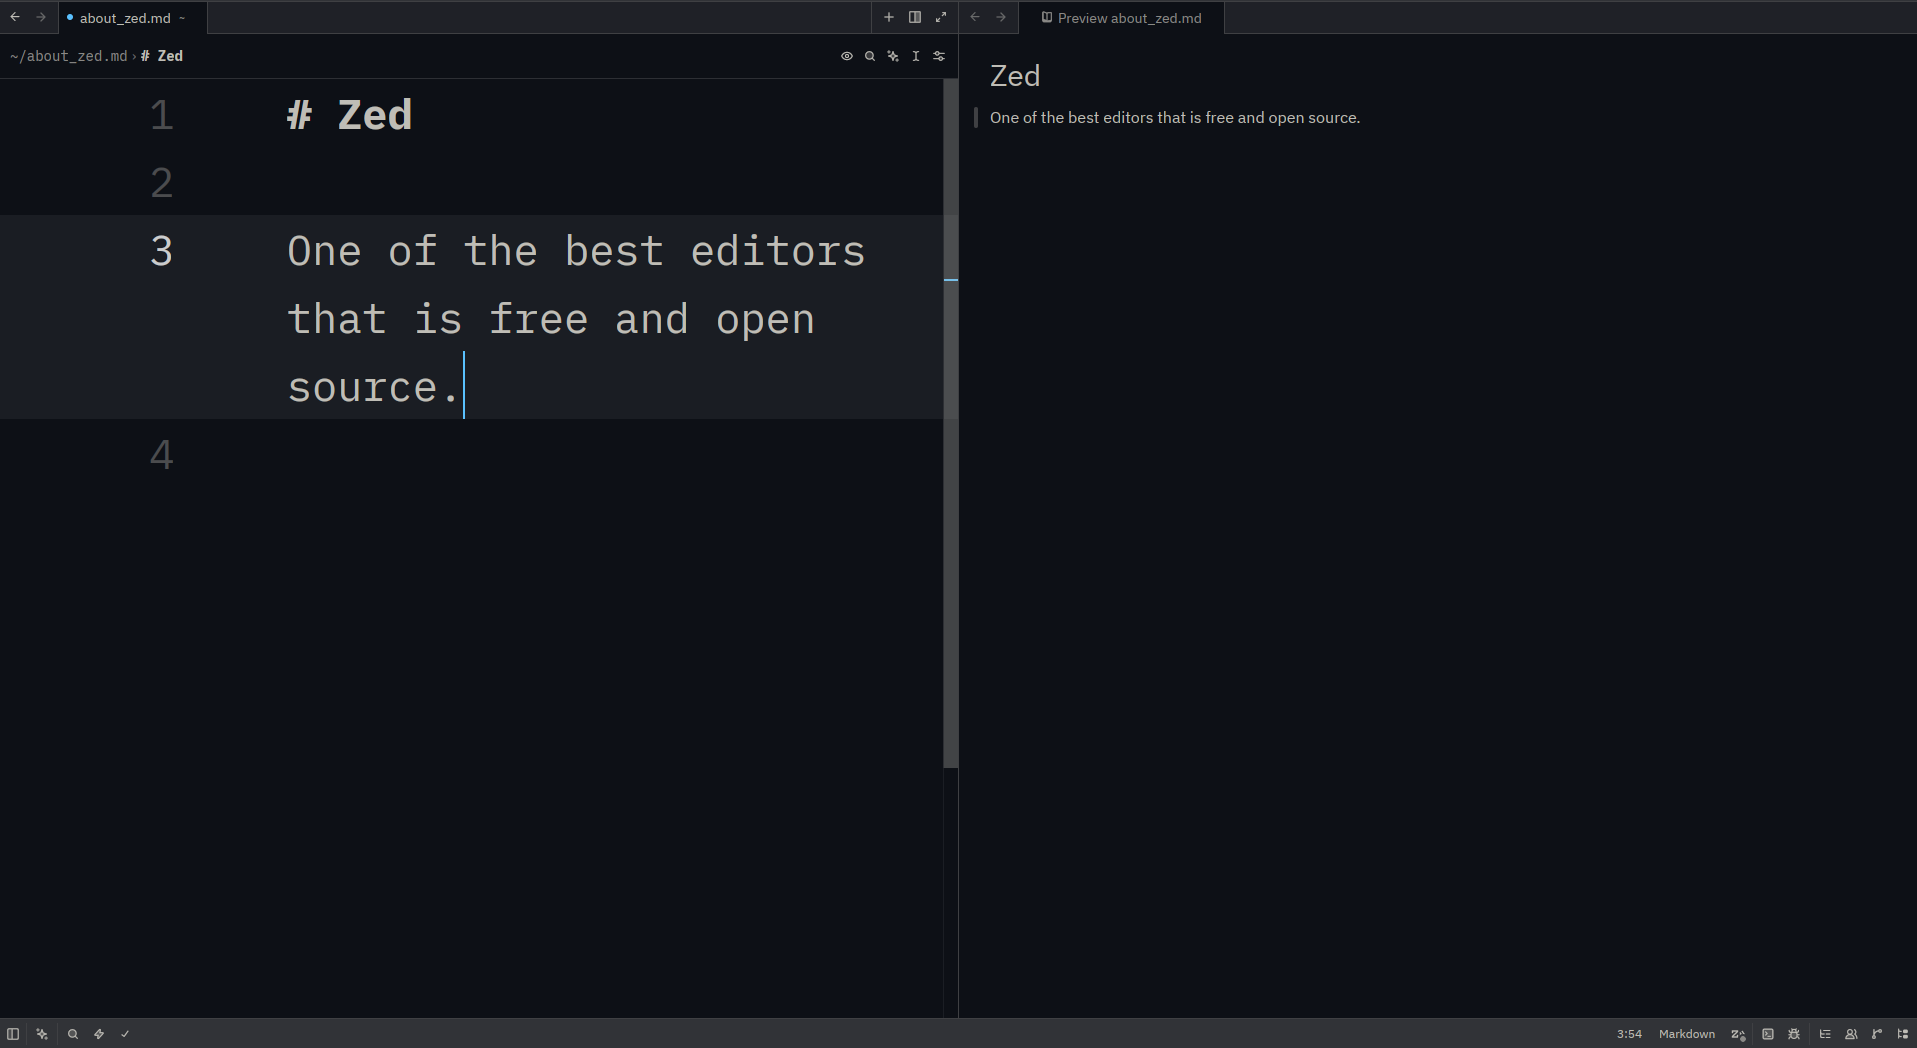Toggle the left dock panel
The width and height of the screenshot is (1917, 1048).
[x=13, y=1034]
